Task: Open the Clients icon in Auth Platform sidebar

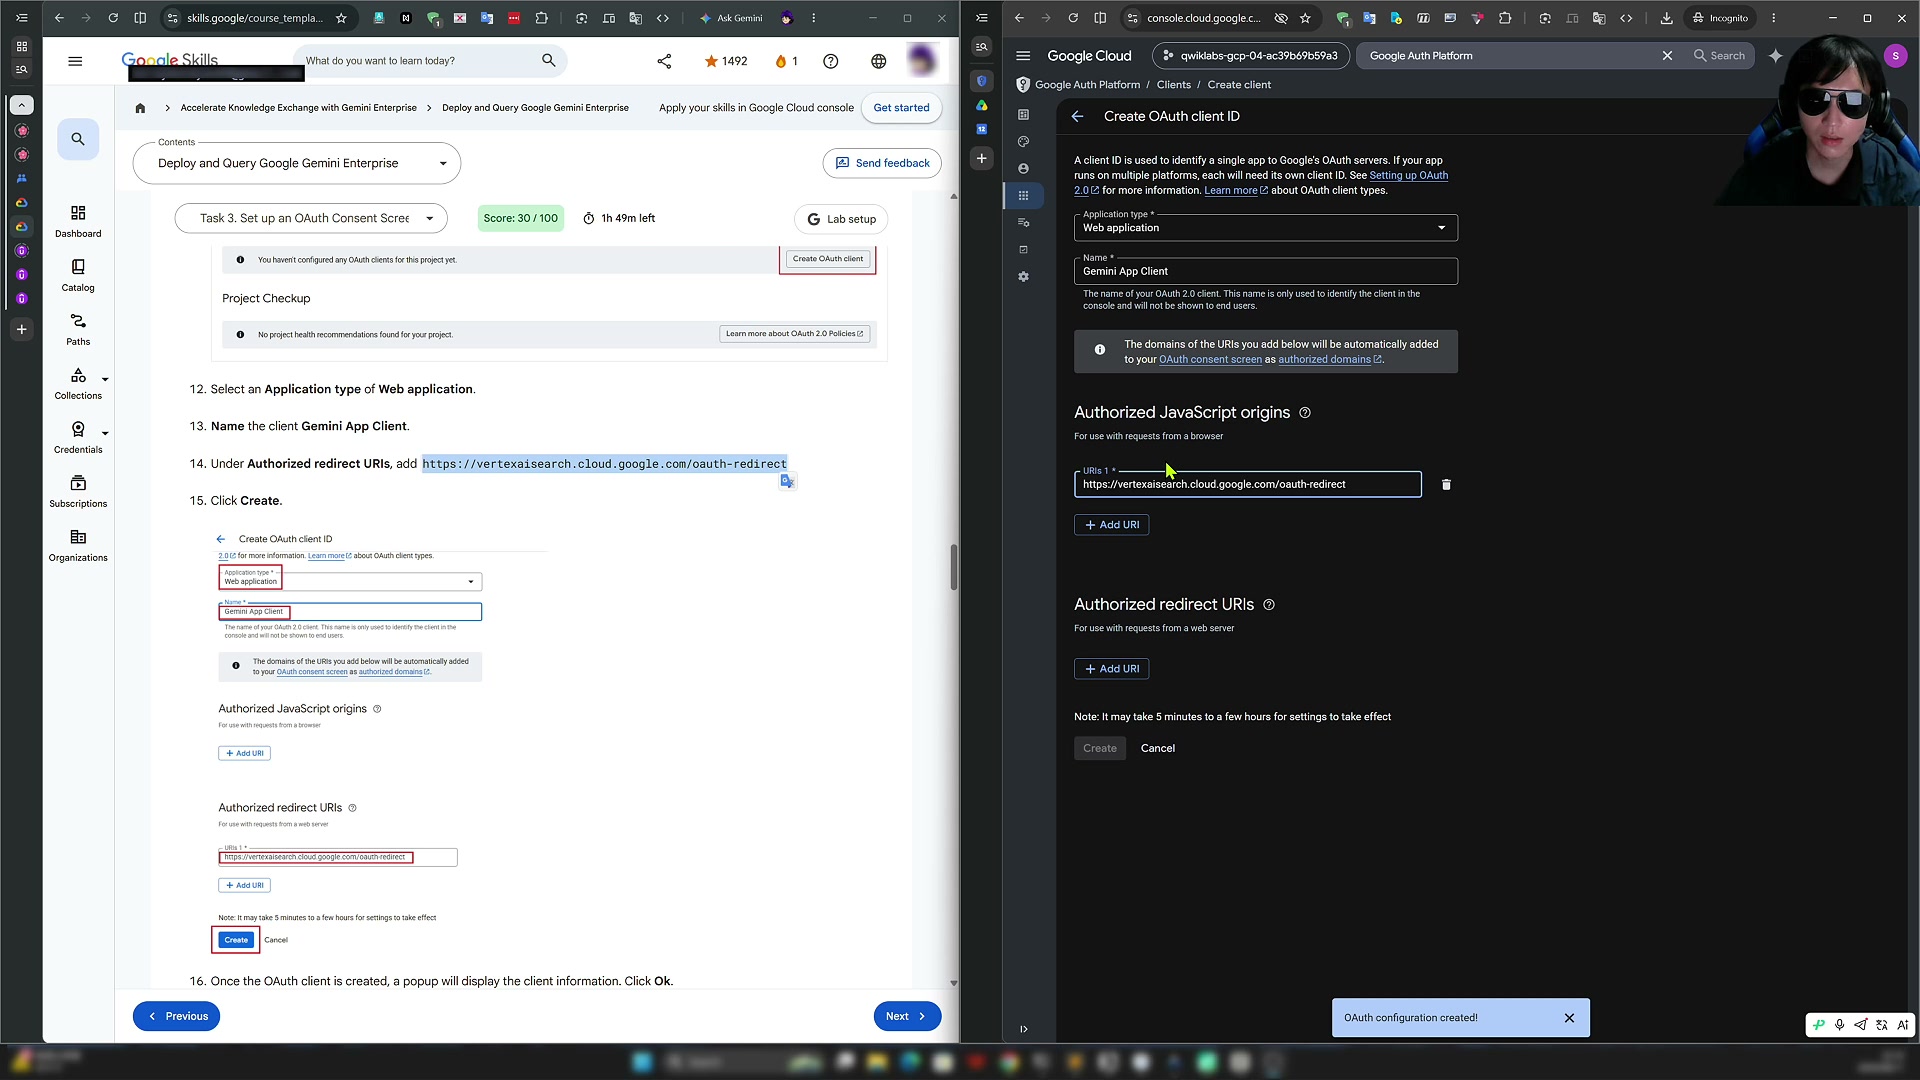Action: point(1023,196)
